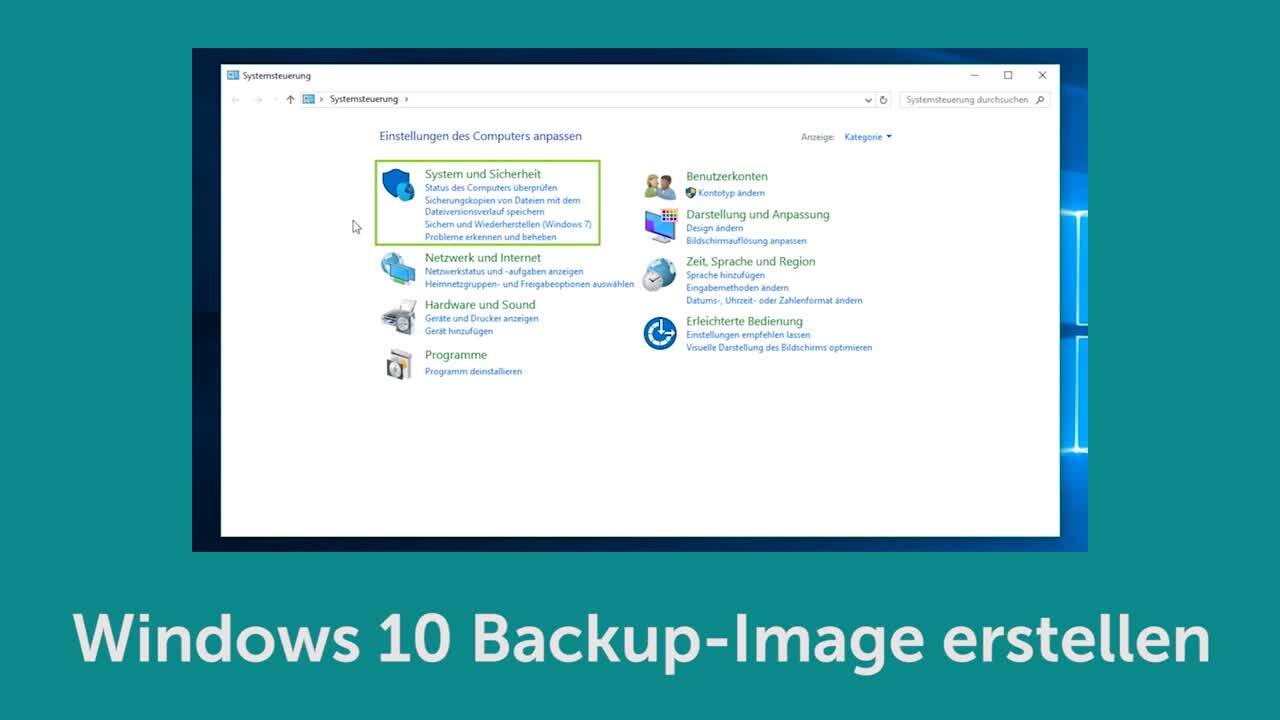
Task: Click the forward navigation arrow
Action: coord(258,100)
